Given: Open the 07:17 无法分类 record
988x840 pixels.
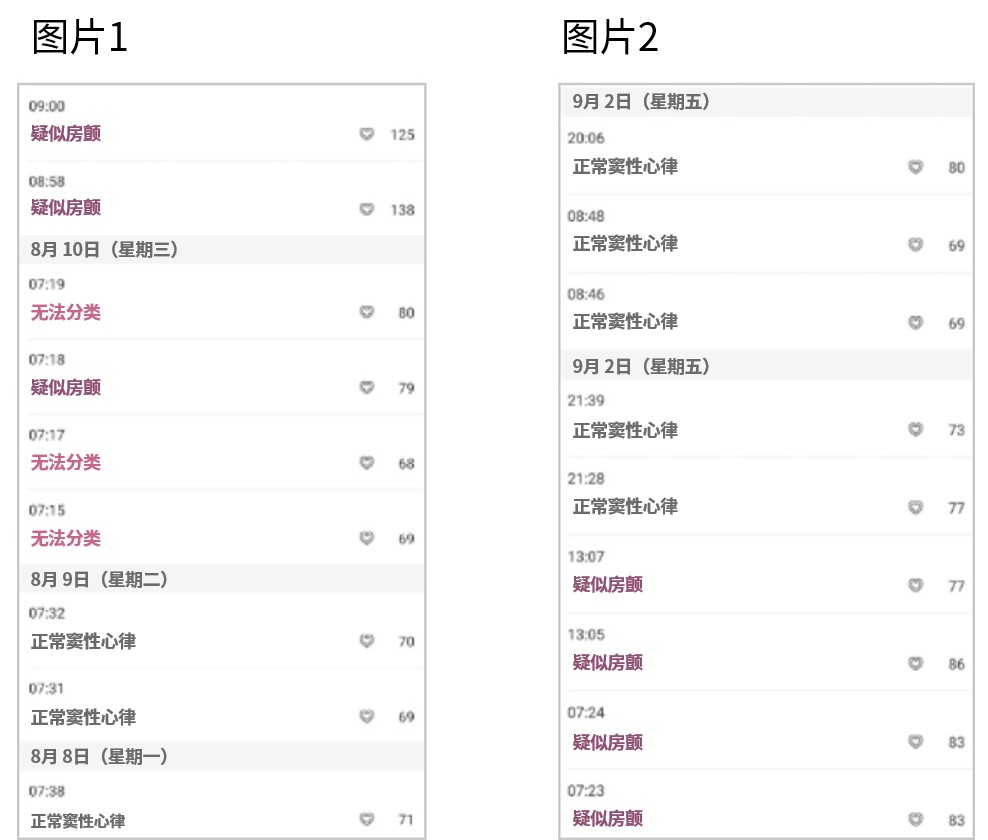Looking at the screenshot, I should (x=222, y=452).
